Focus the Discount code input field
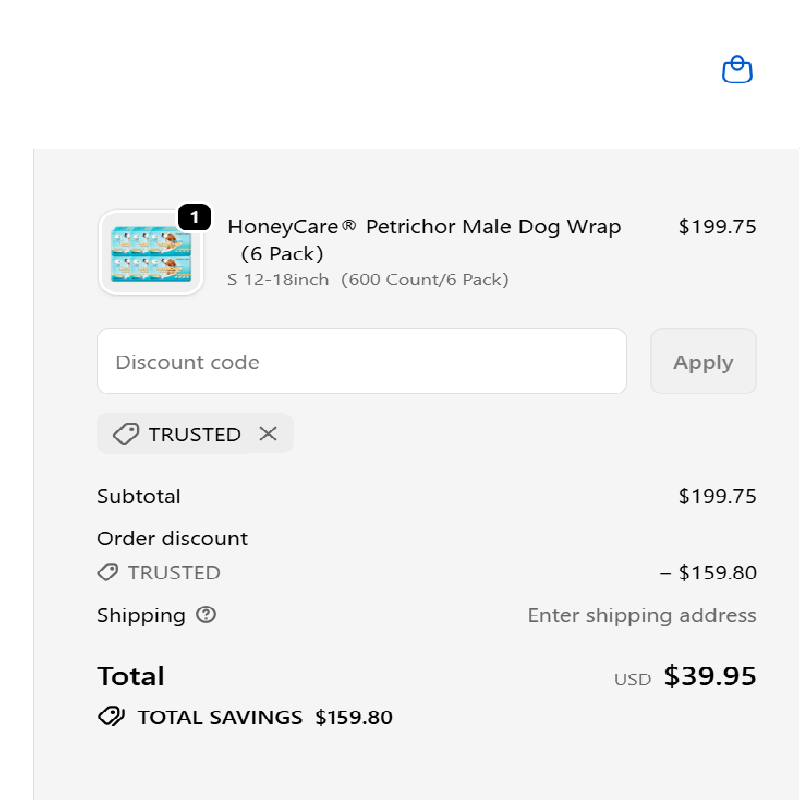The image size is (800, 800). point(361,362)
